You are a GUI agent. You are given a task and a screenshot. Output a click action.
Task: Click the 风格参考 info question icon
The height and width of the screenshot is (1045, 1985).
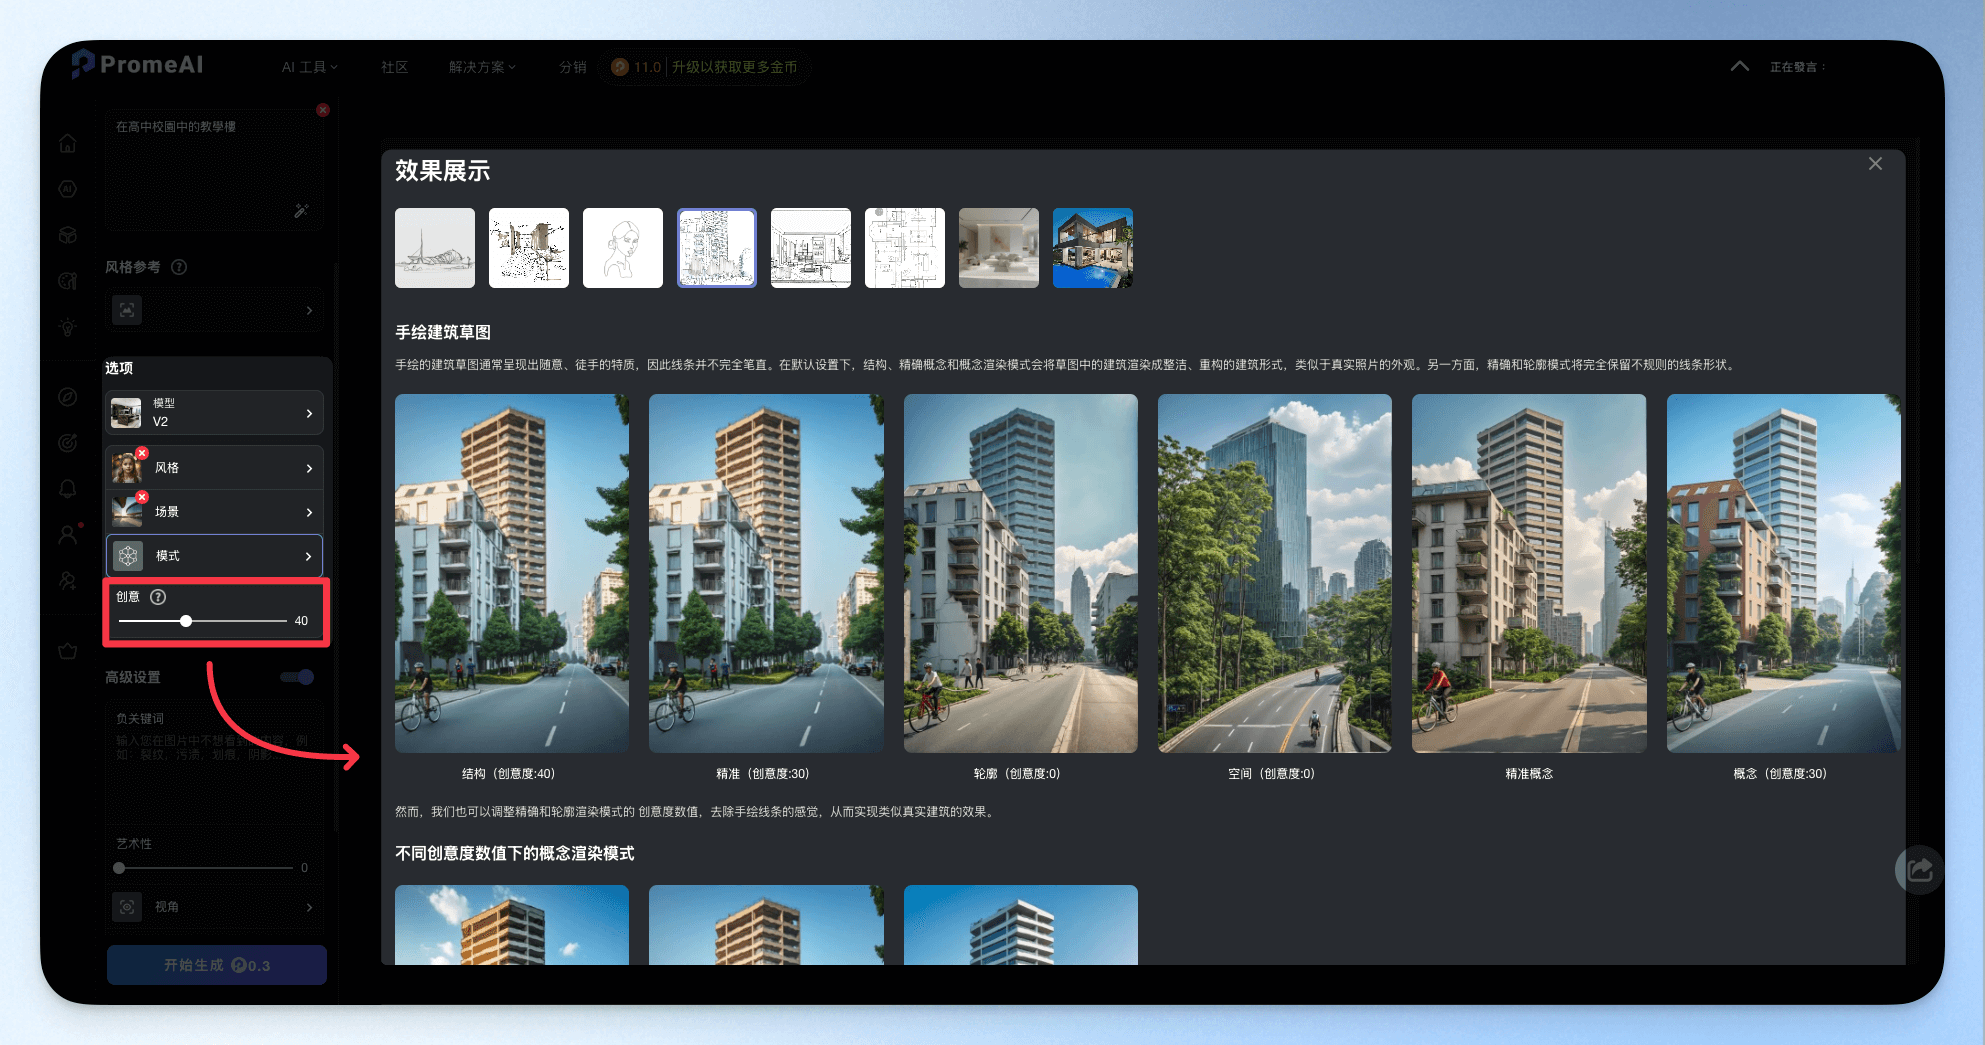179,267
